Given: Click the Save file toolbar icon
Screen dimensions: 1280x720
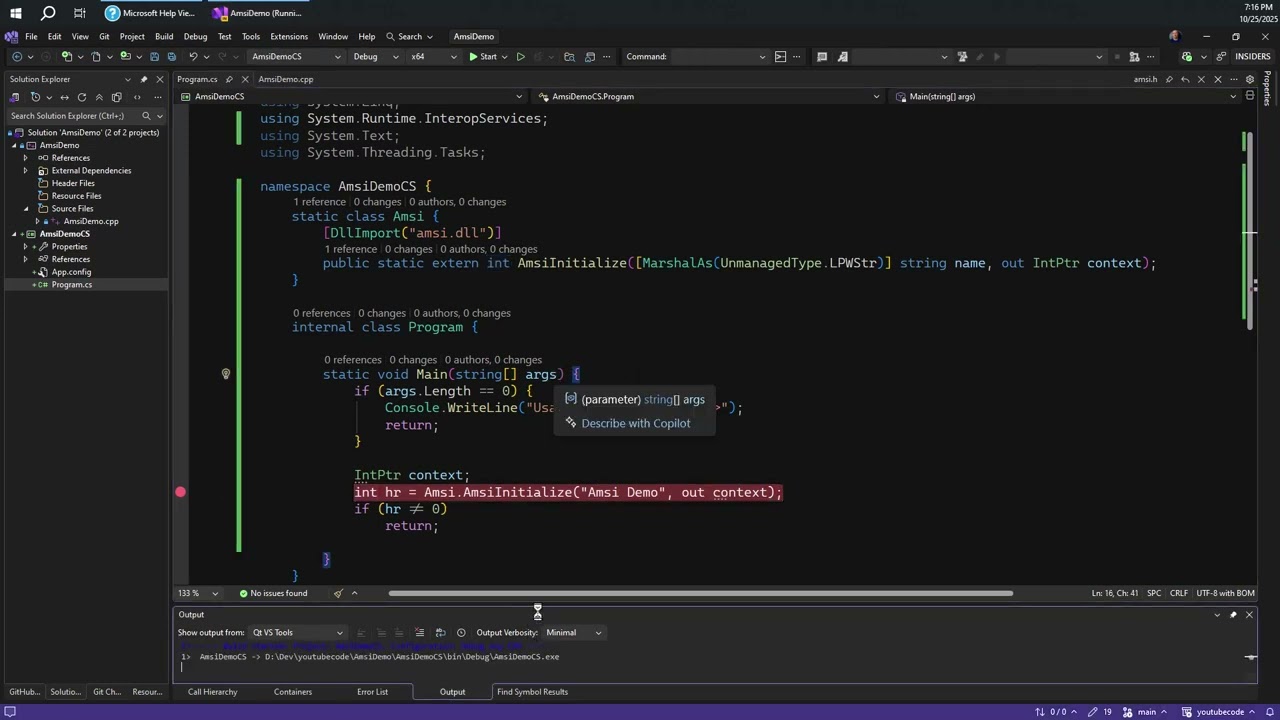Looking at the screenshot, I should [154, 56].
